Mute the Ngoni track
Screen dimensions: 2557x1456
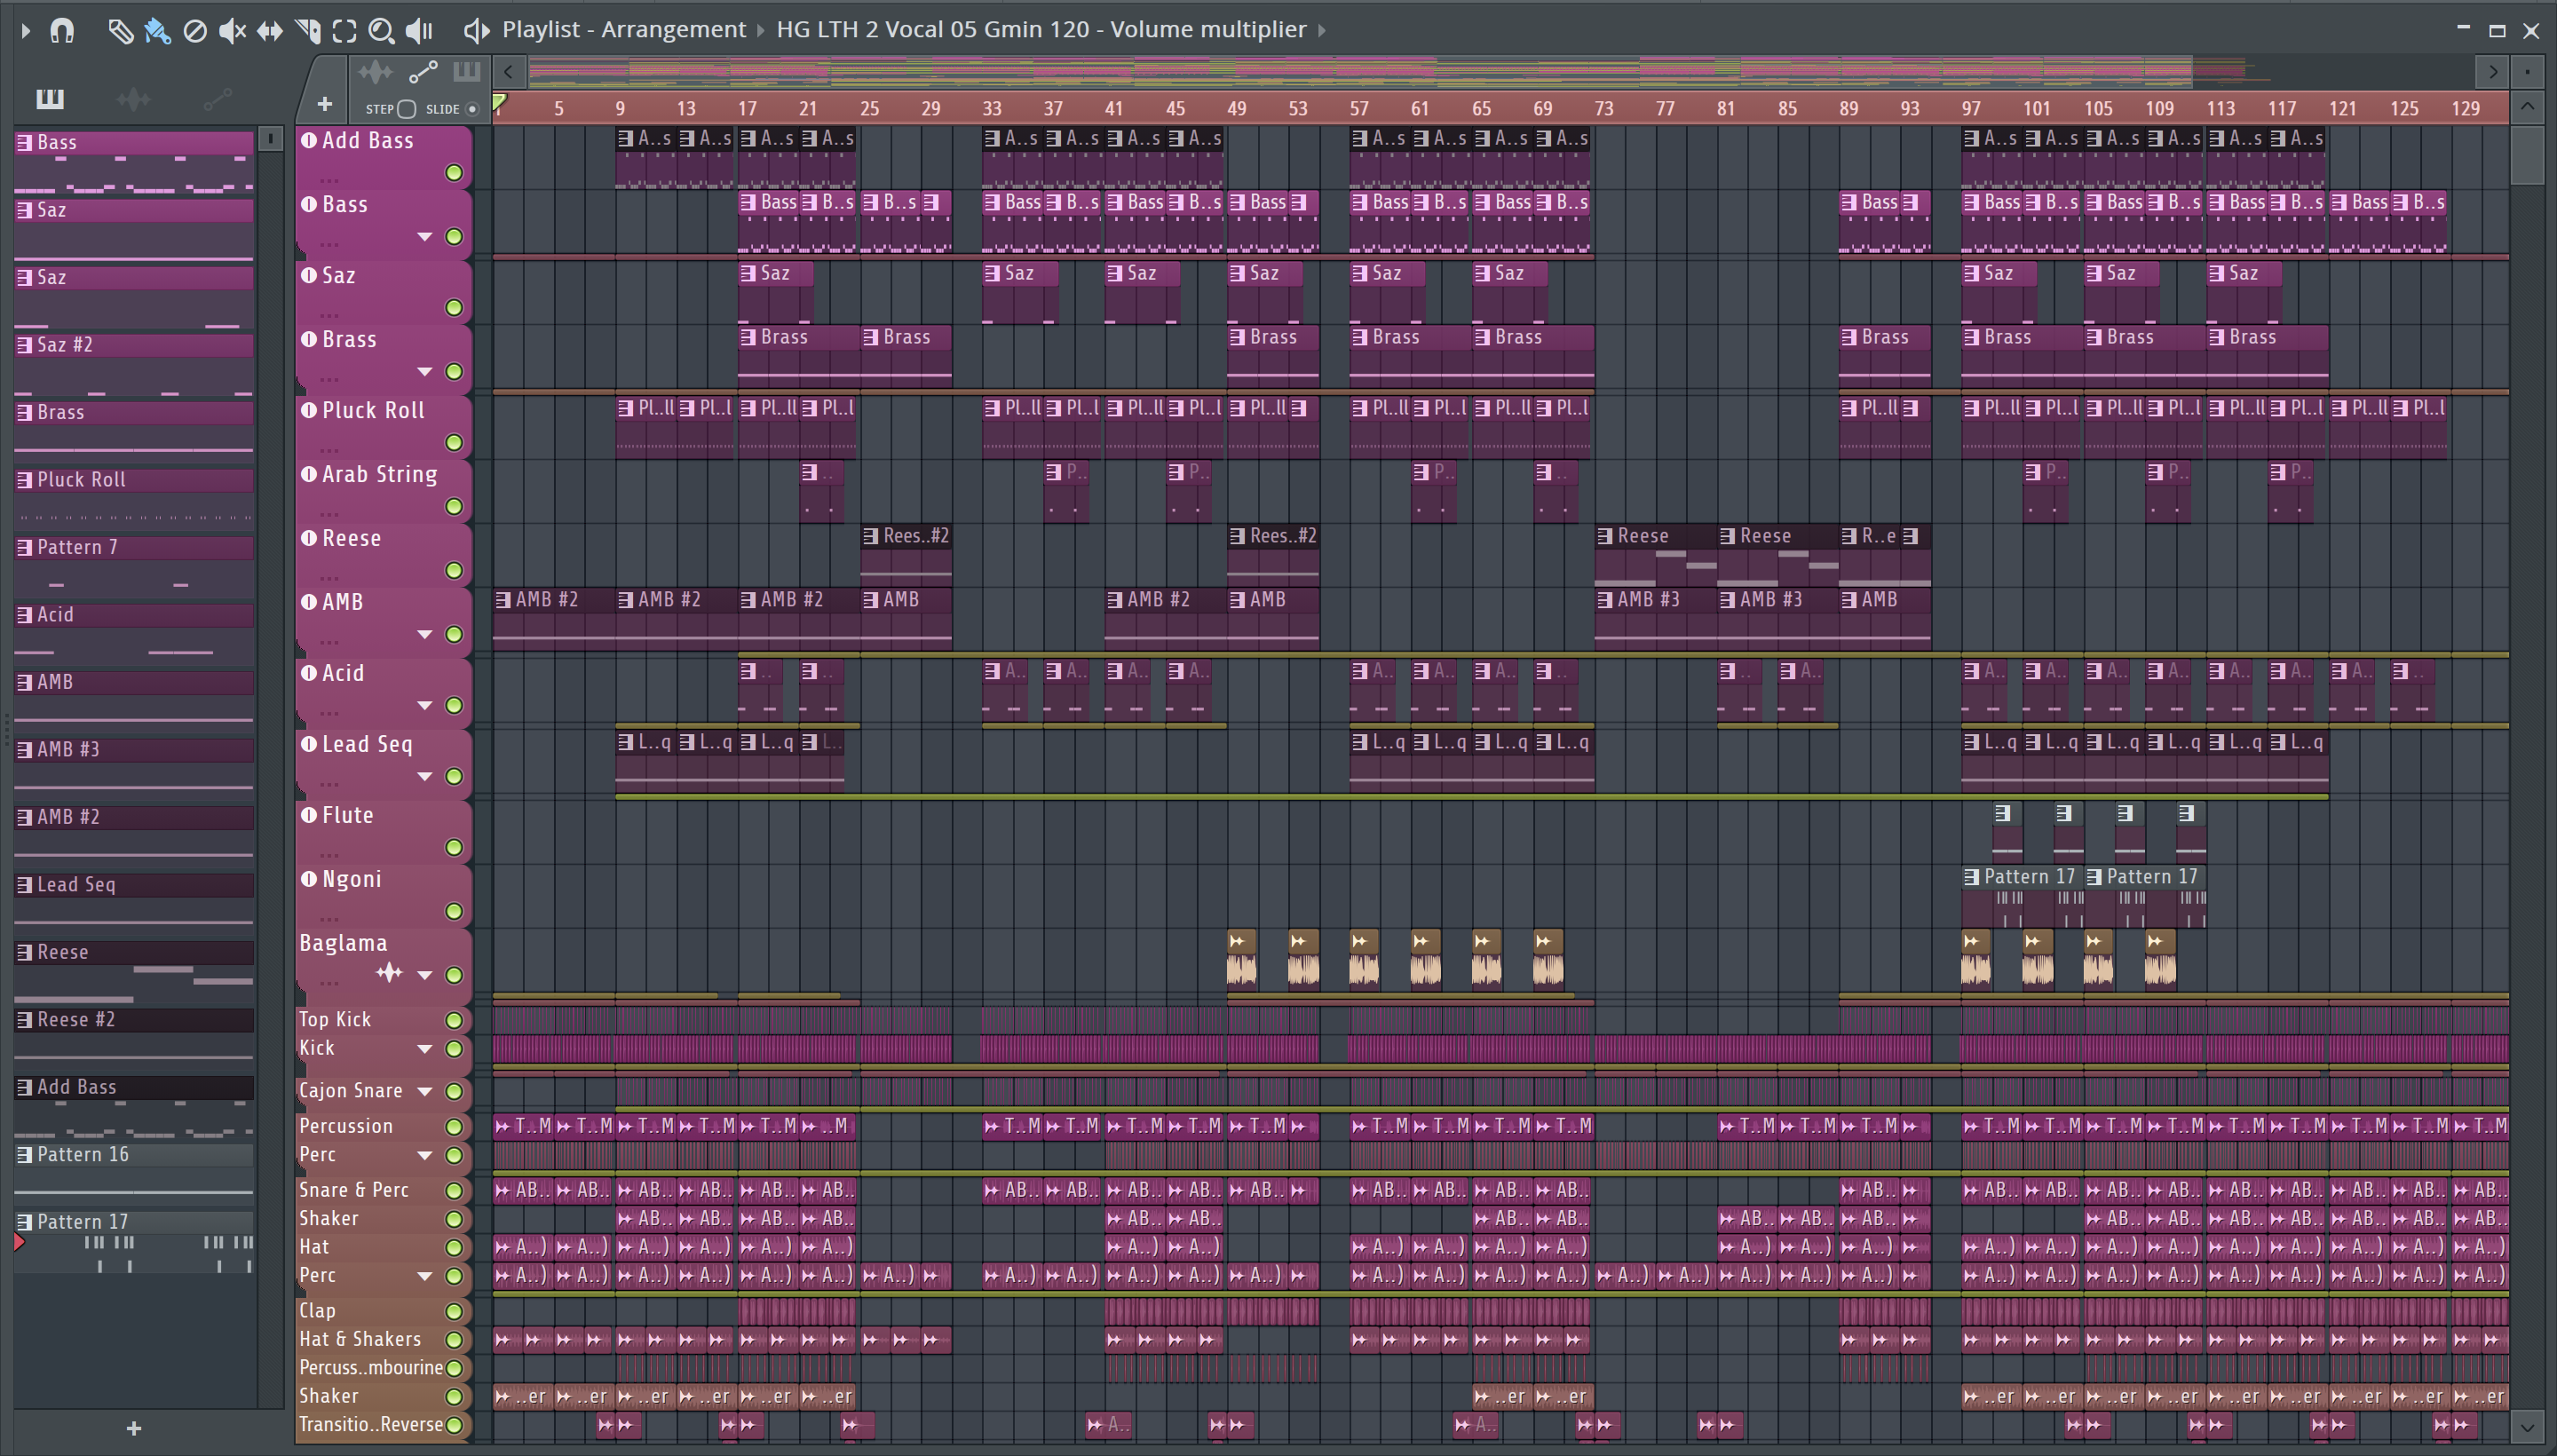point(454,911)
